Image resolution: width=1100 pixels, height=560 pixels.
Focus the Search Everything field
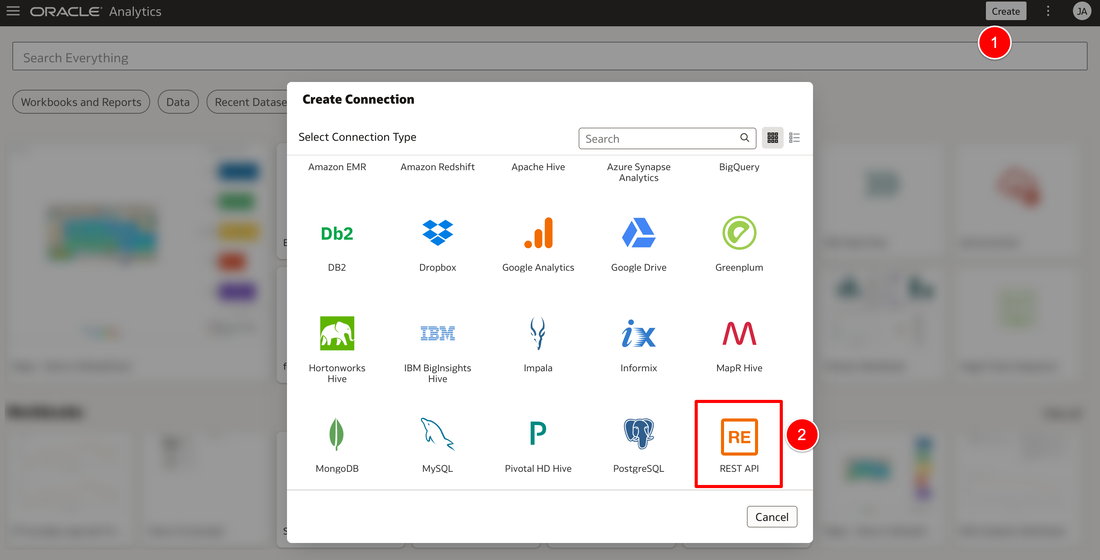click(x=549, y=57)
